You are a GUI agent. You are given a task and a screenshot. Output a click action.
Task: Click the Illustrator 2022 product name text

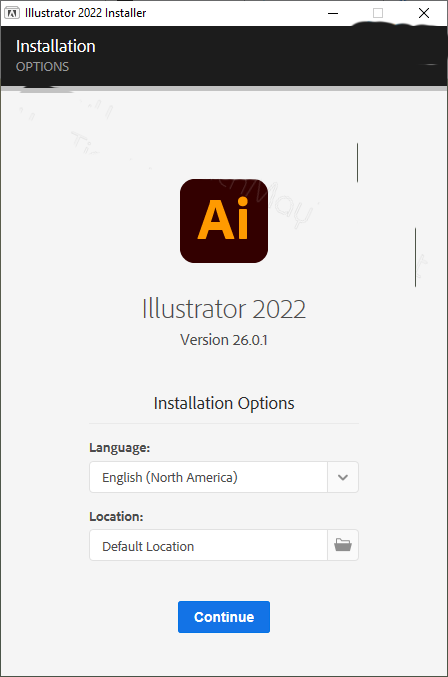click(224, 309)
